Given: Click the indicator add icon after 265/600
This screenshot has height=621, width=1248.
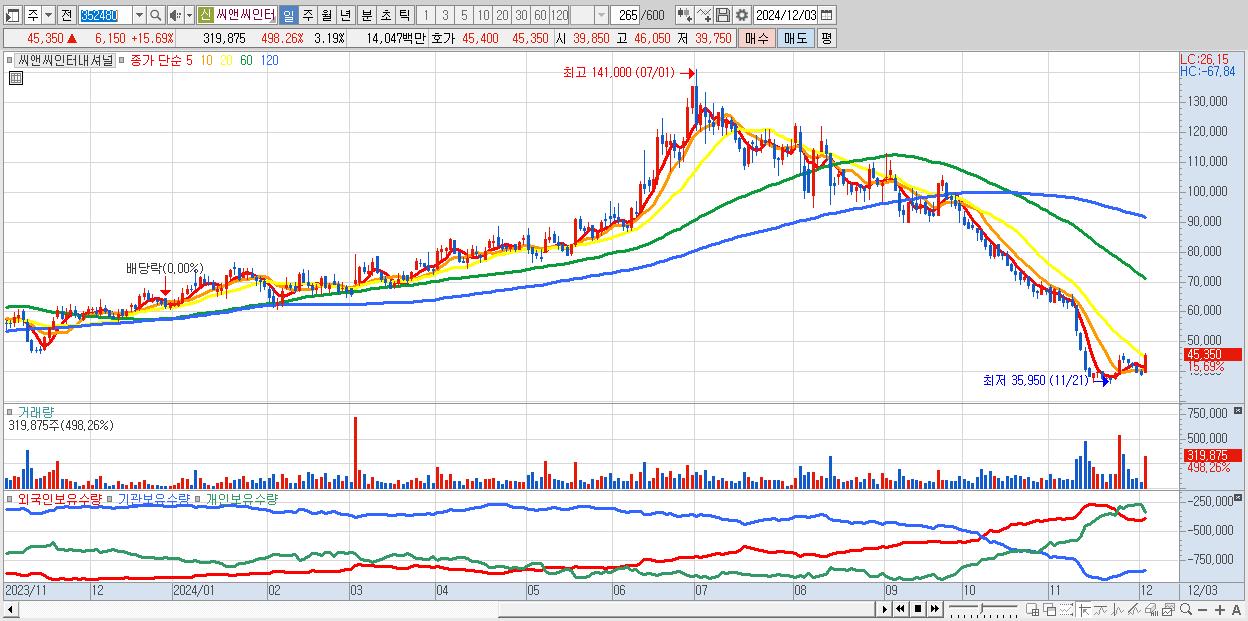Looking at the screenshot, I should click(x=685, y=15).
